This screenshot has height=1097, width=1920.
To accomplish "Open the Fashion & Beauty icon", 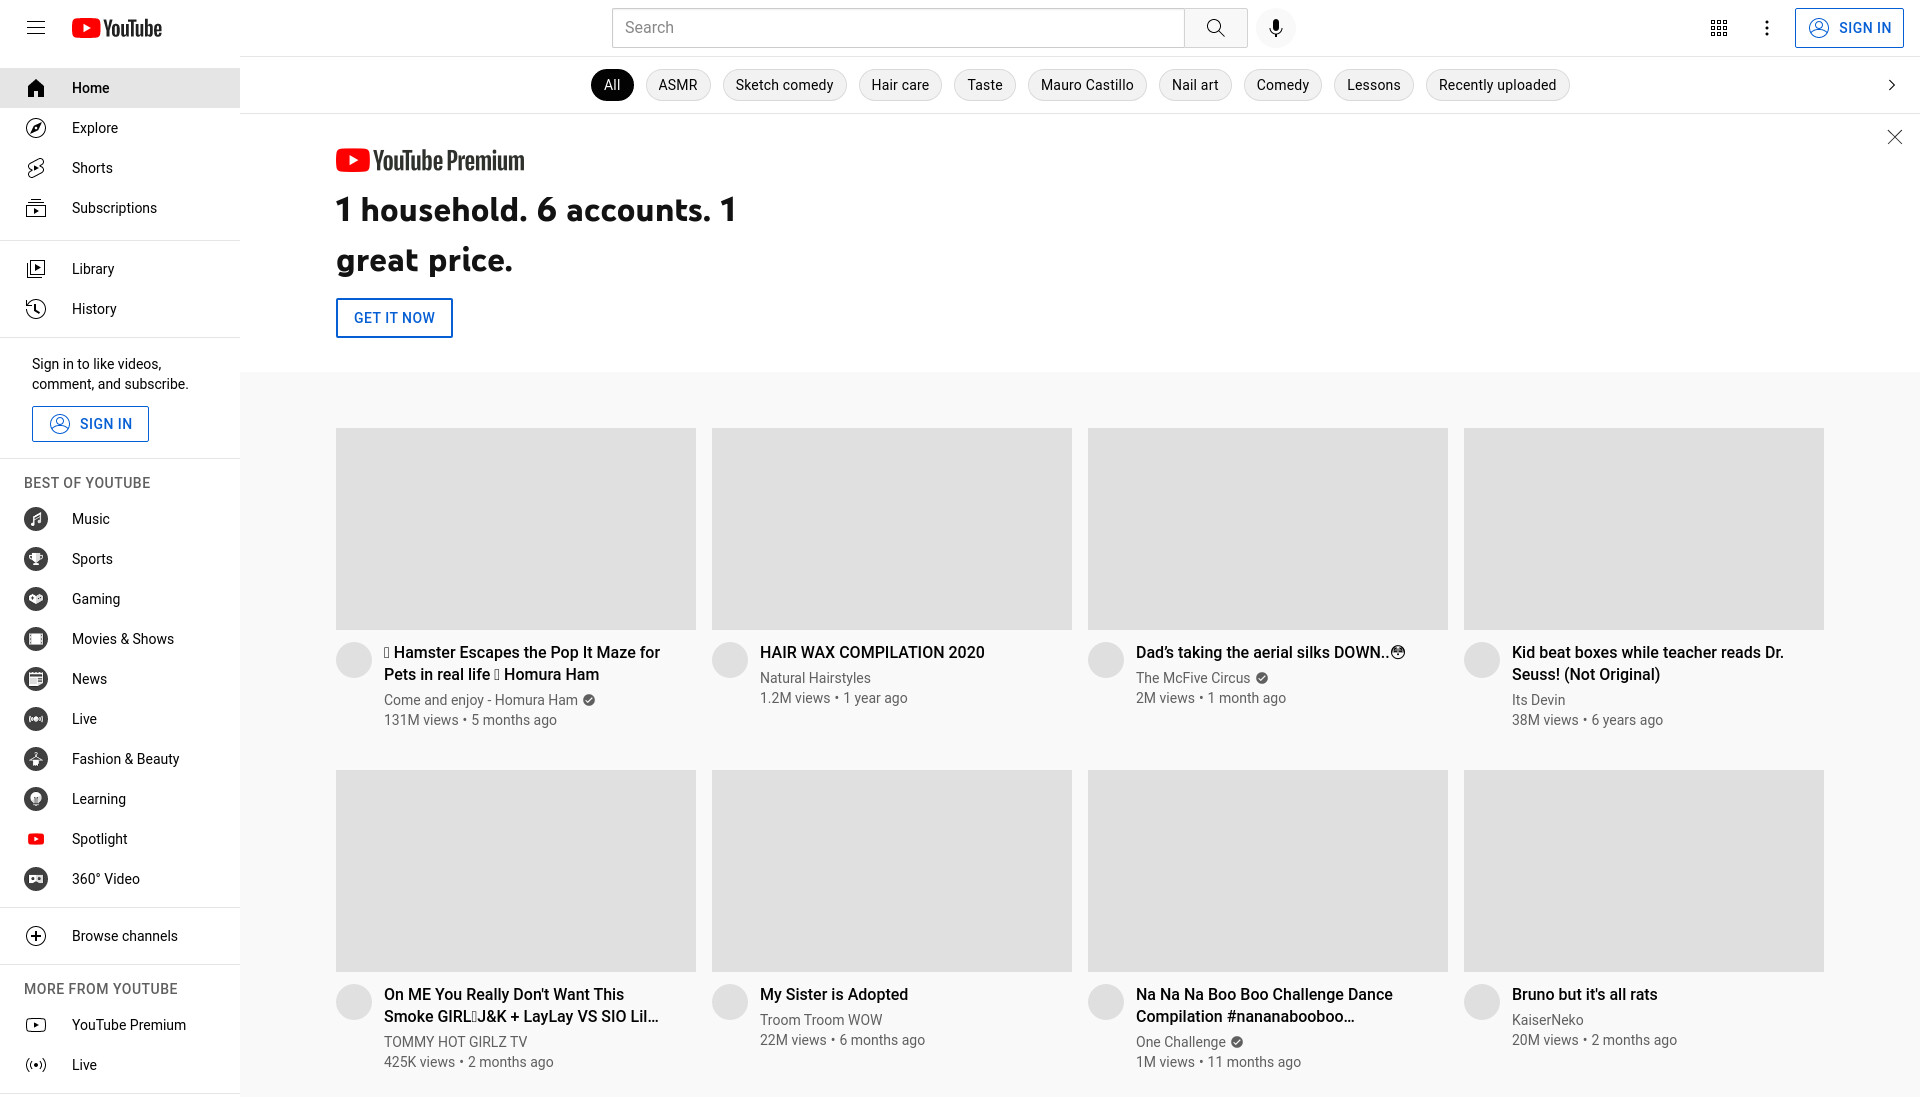I will (36, 759).
